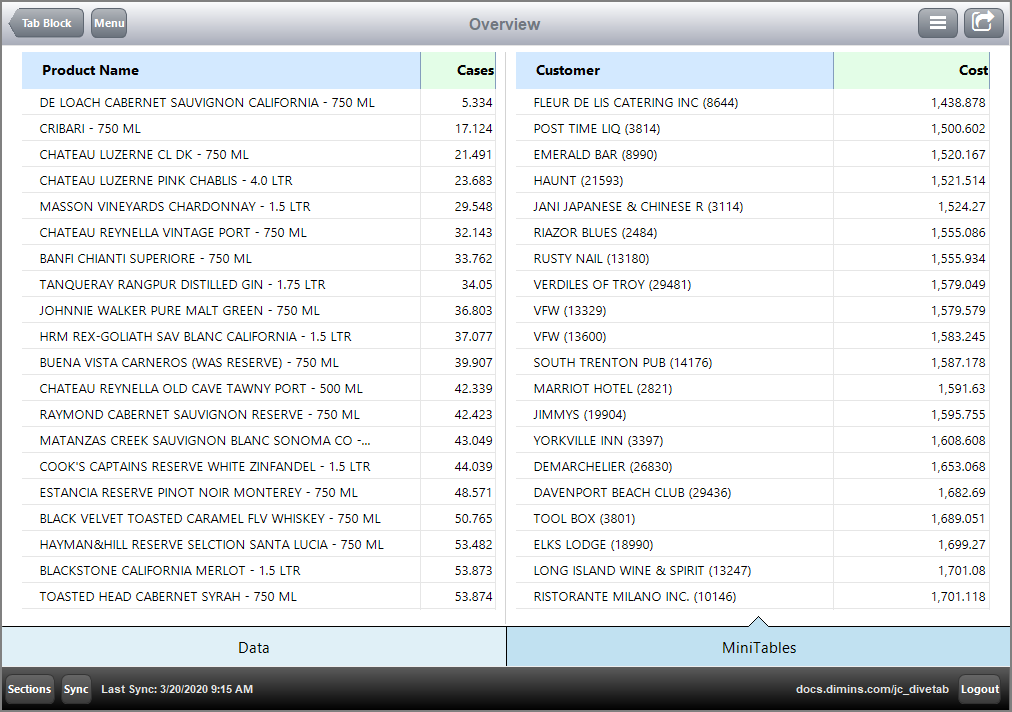This screenshot has width=1012, height=712.
Task: Open the hamburger menu icon
Action: click(937, 22)
